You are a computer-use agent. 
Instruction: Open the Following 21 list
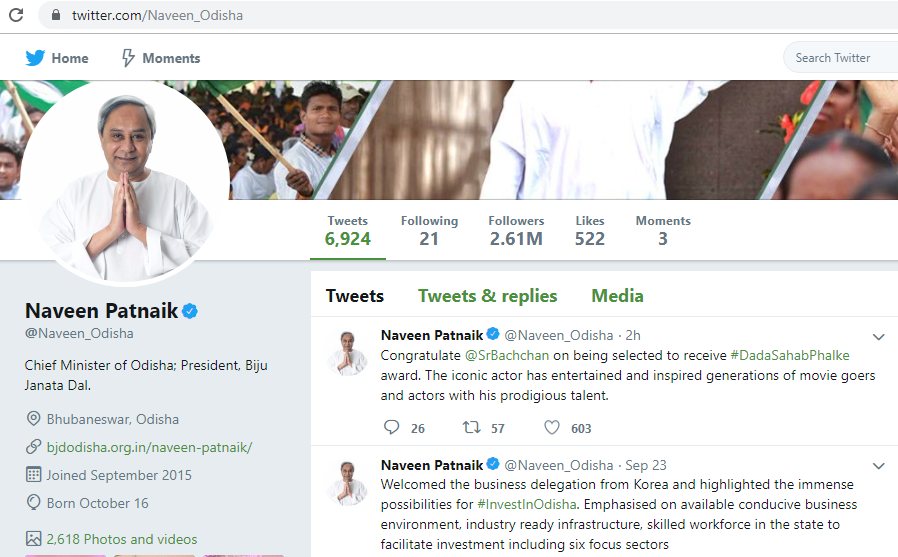click(430, 231)
